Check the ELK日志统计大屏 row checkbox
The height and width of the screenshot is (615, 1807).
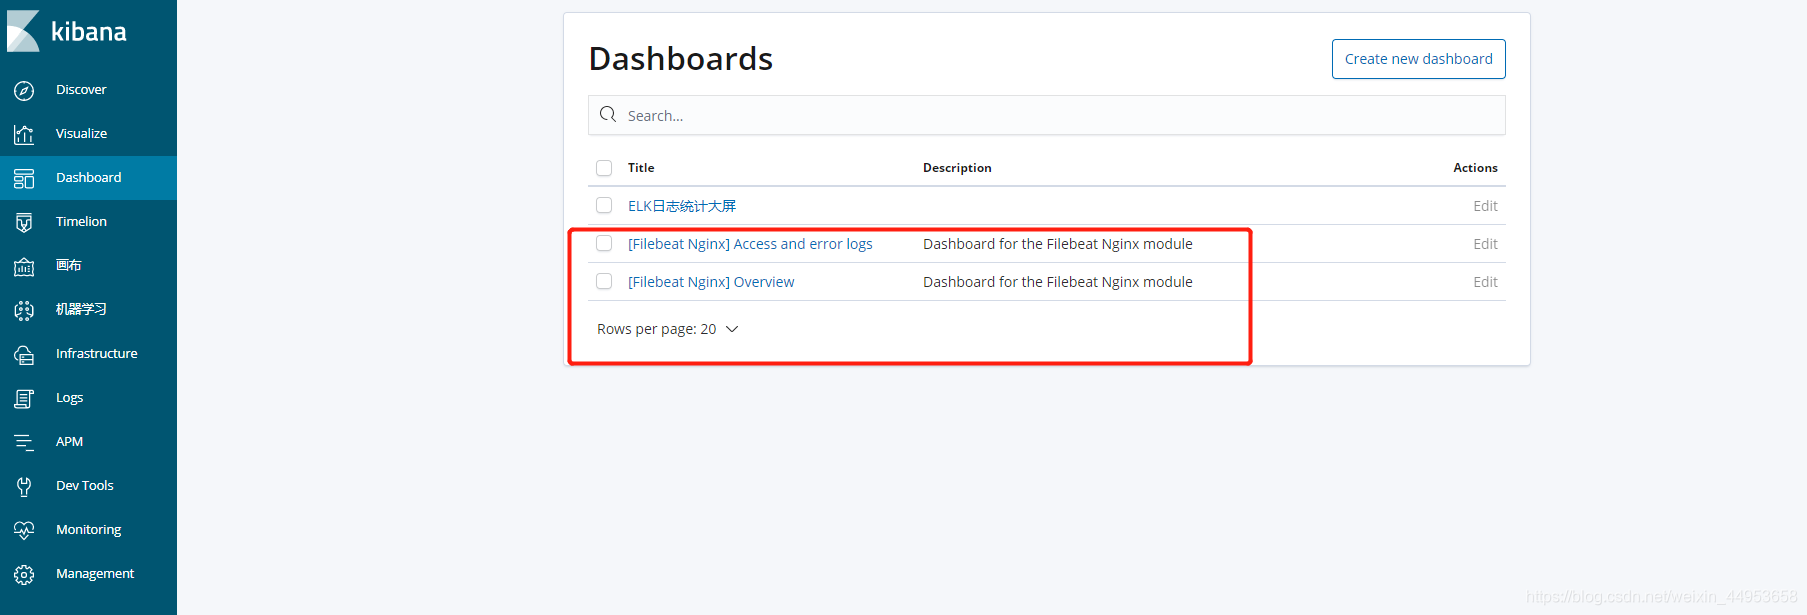click(604, 205)
